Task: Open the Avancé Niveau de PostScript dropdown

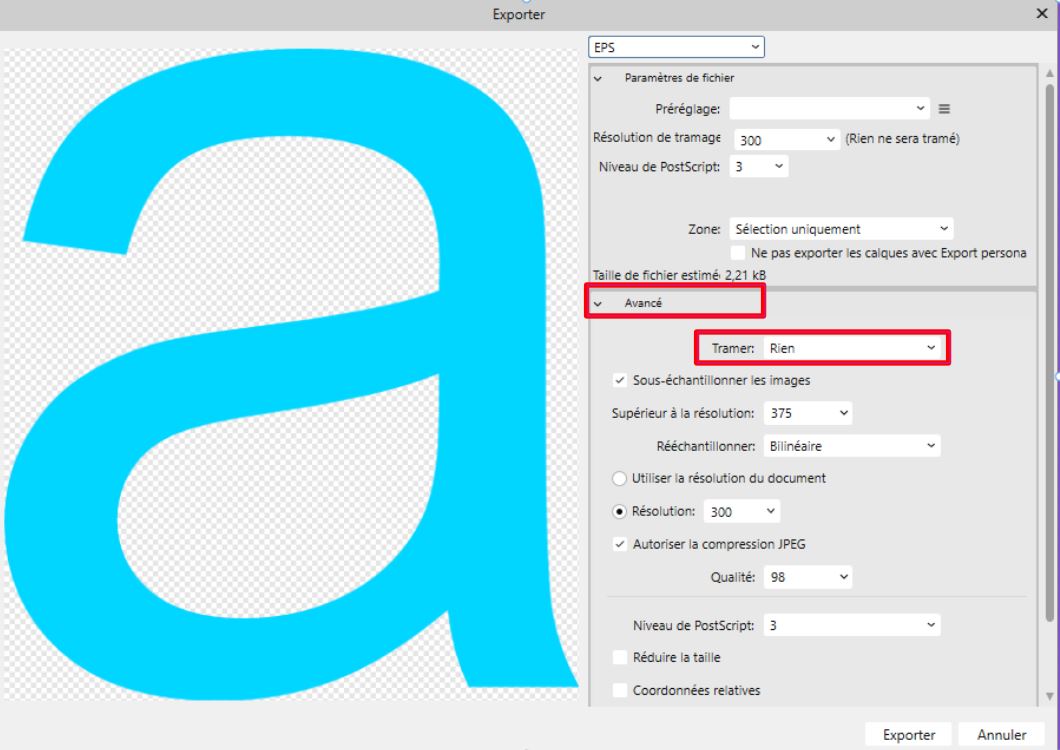Action: point(852,626)
